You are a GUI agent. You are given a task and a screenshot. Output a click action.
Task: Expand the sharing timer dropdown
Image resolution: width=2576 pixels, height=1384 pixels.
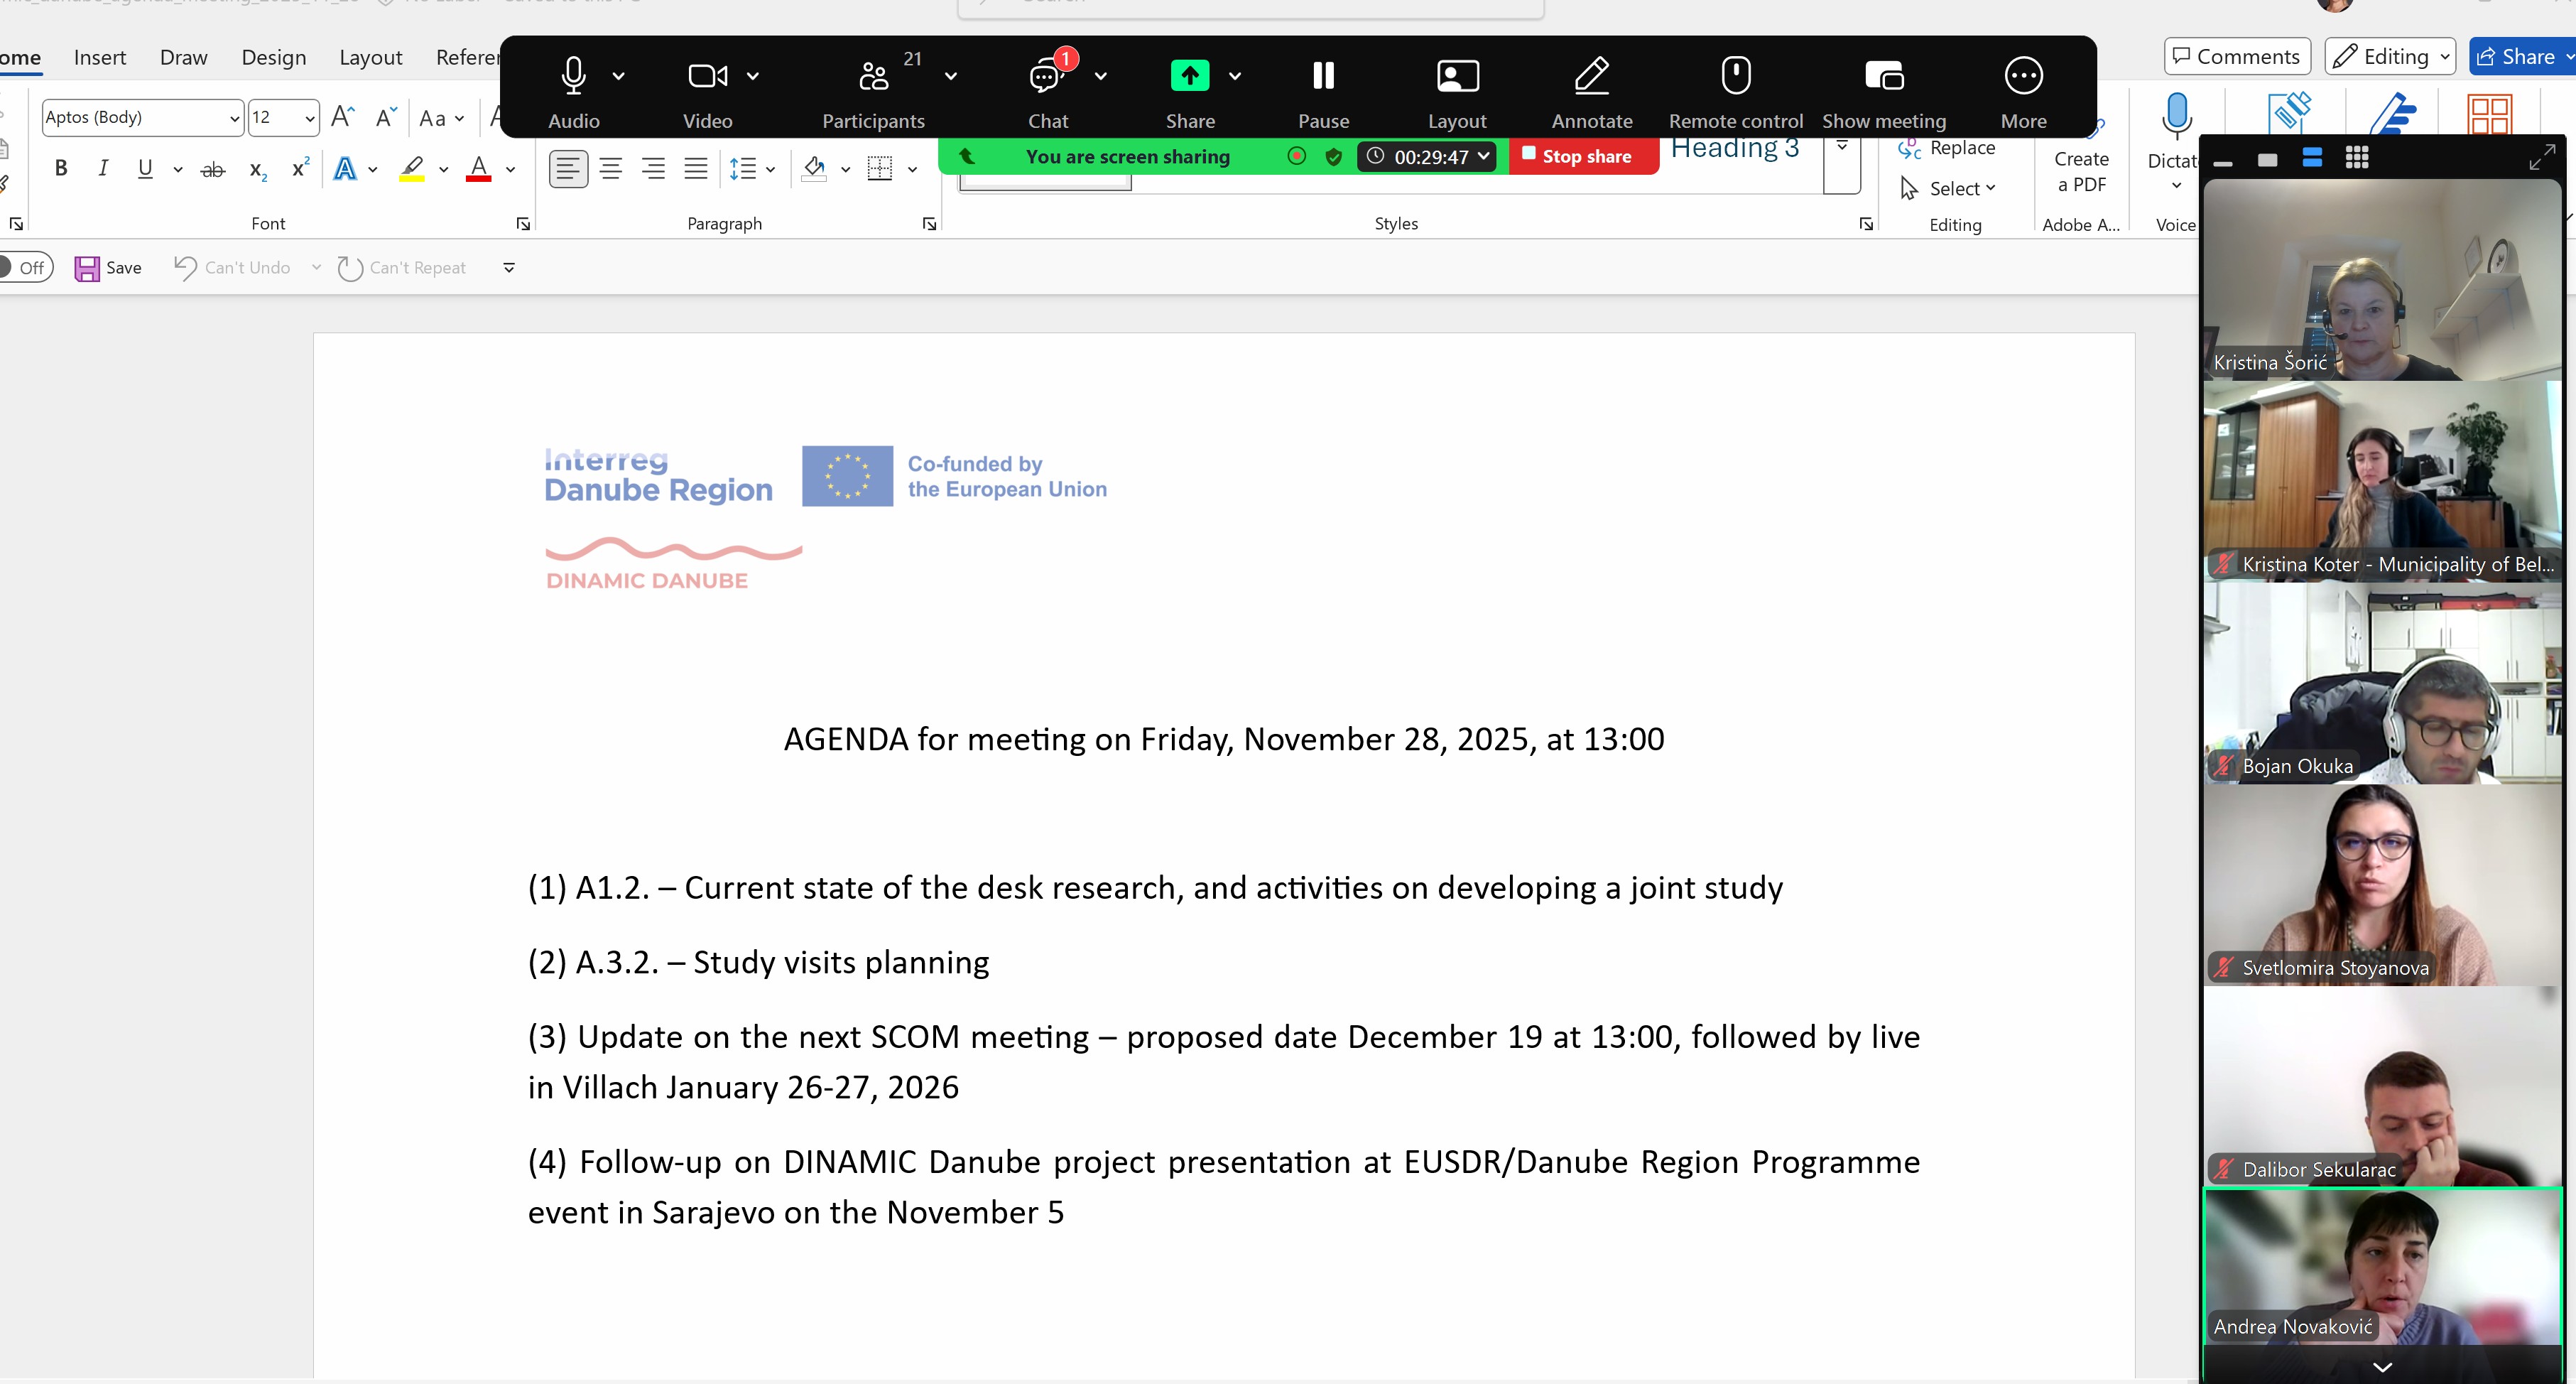1483,156
